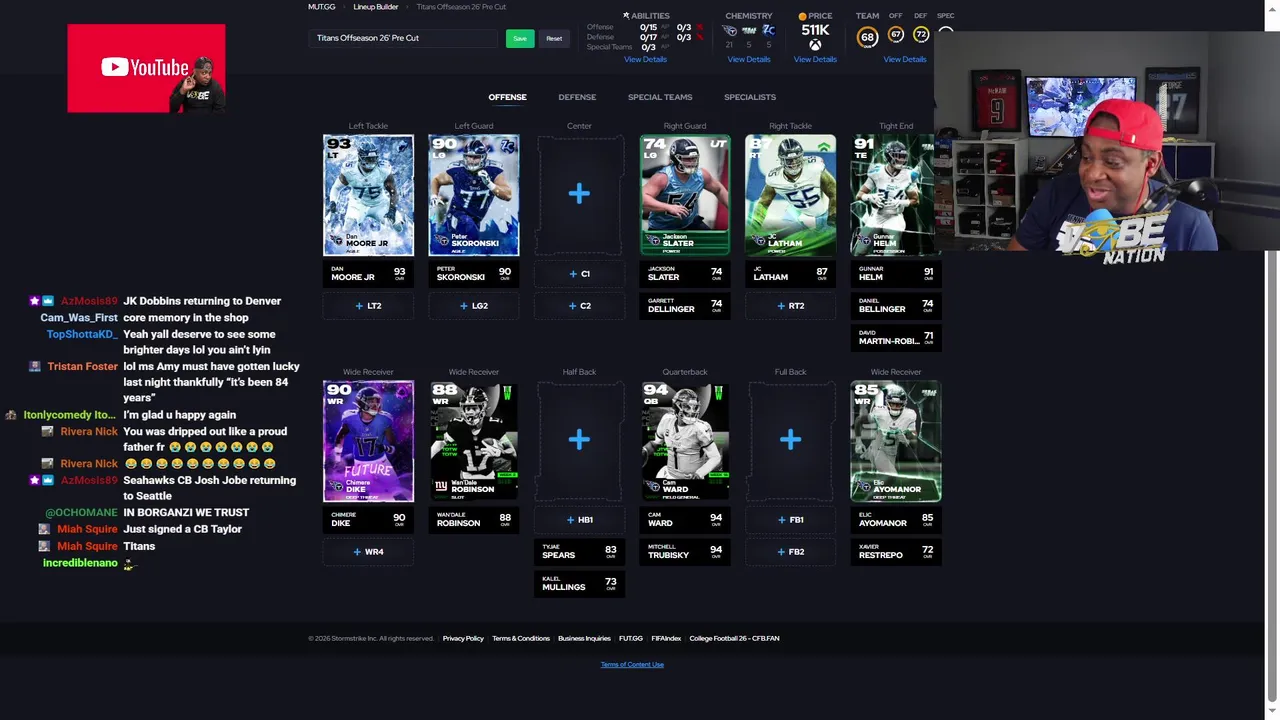This screenshot has width=1280, height=720.
Task: Save the lineup with the green Save button
Action: click(519, 38)
